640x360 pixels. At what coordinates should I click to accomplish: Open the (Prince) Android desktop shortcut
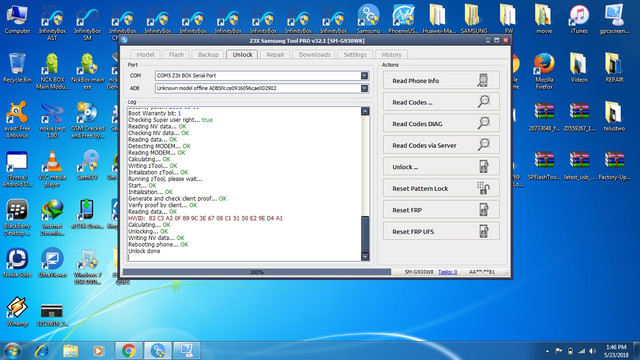point(17,169)
